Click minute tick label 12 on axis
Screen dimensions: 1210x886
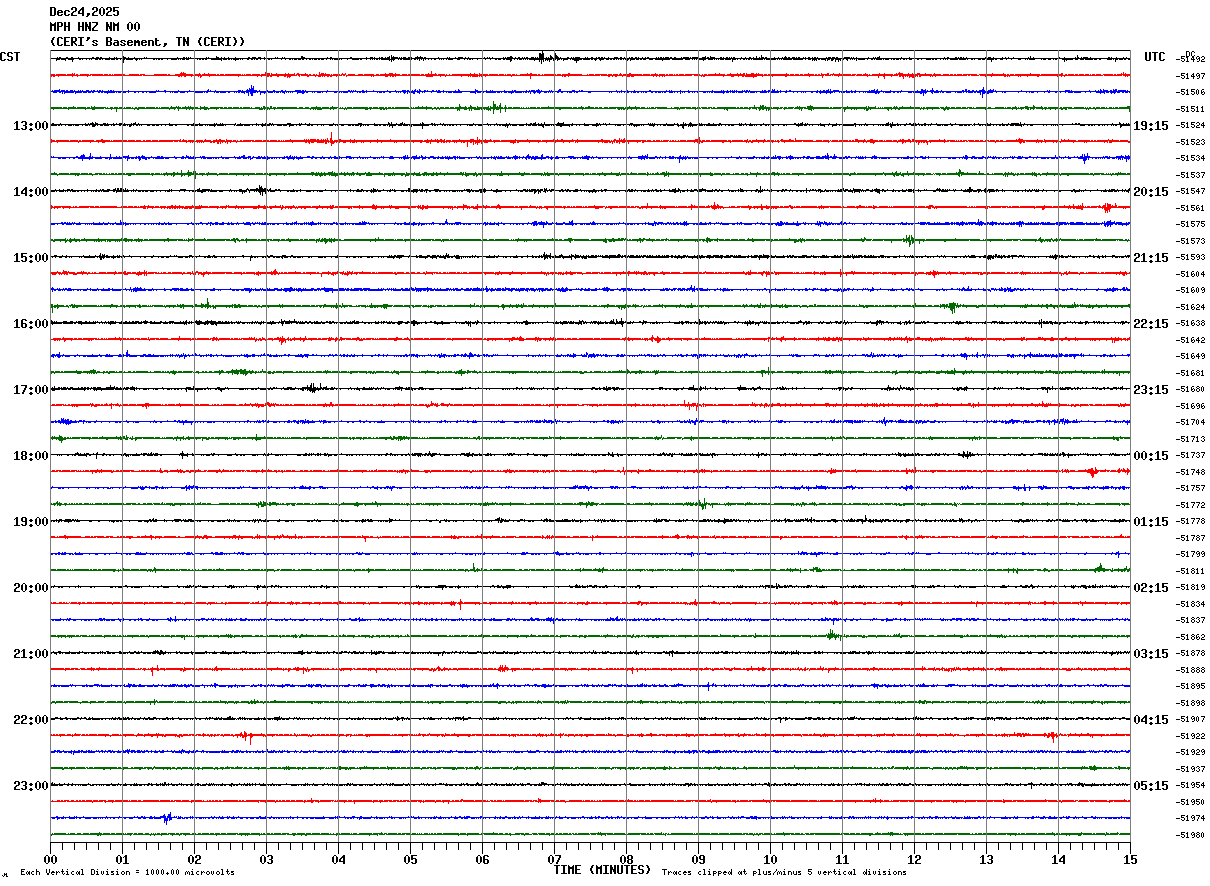pyautogui.click(x=914, y=859)
